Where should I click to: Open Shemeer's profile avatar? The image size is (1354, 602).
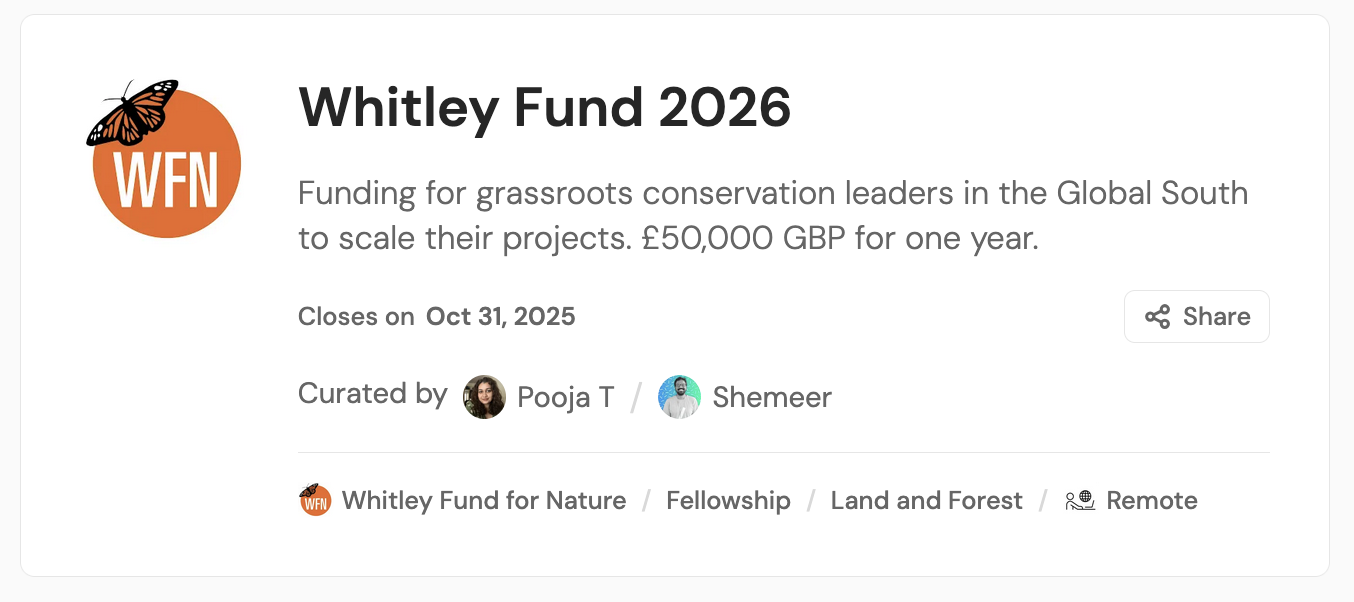(679, 397)
